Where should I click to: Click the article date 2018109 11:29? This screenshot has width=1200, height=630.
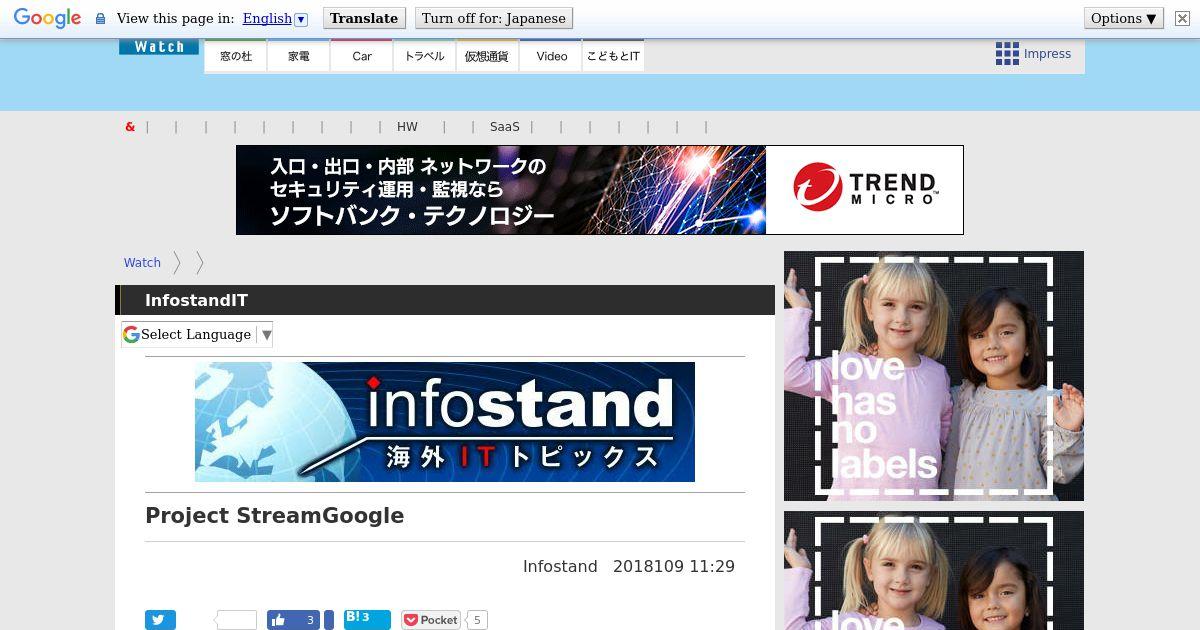pos(674,566)
